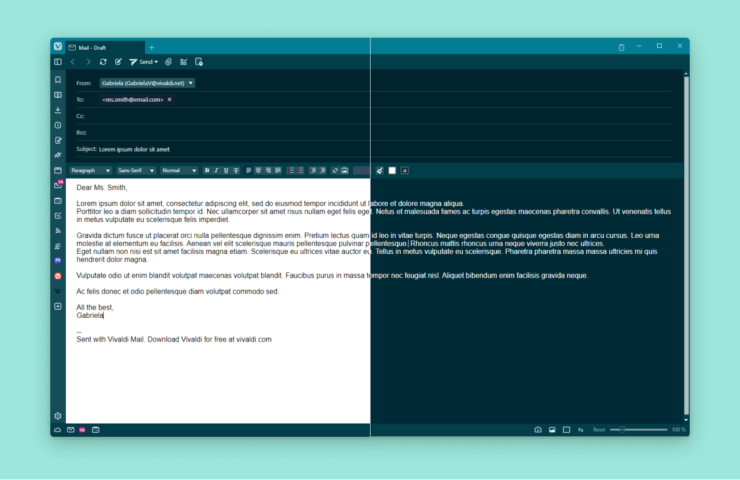Adjust the page zoom slider
This screenshot has height=480, width=740.
[x=639, y=430]
